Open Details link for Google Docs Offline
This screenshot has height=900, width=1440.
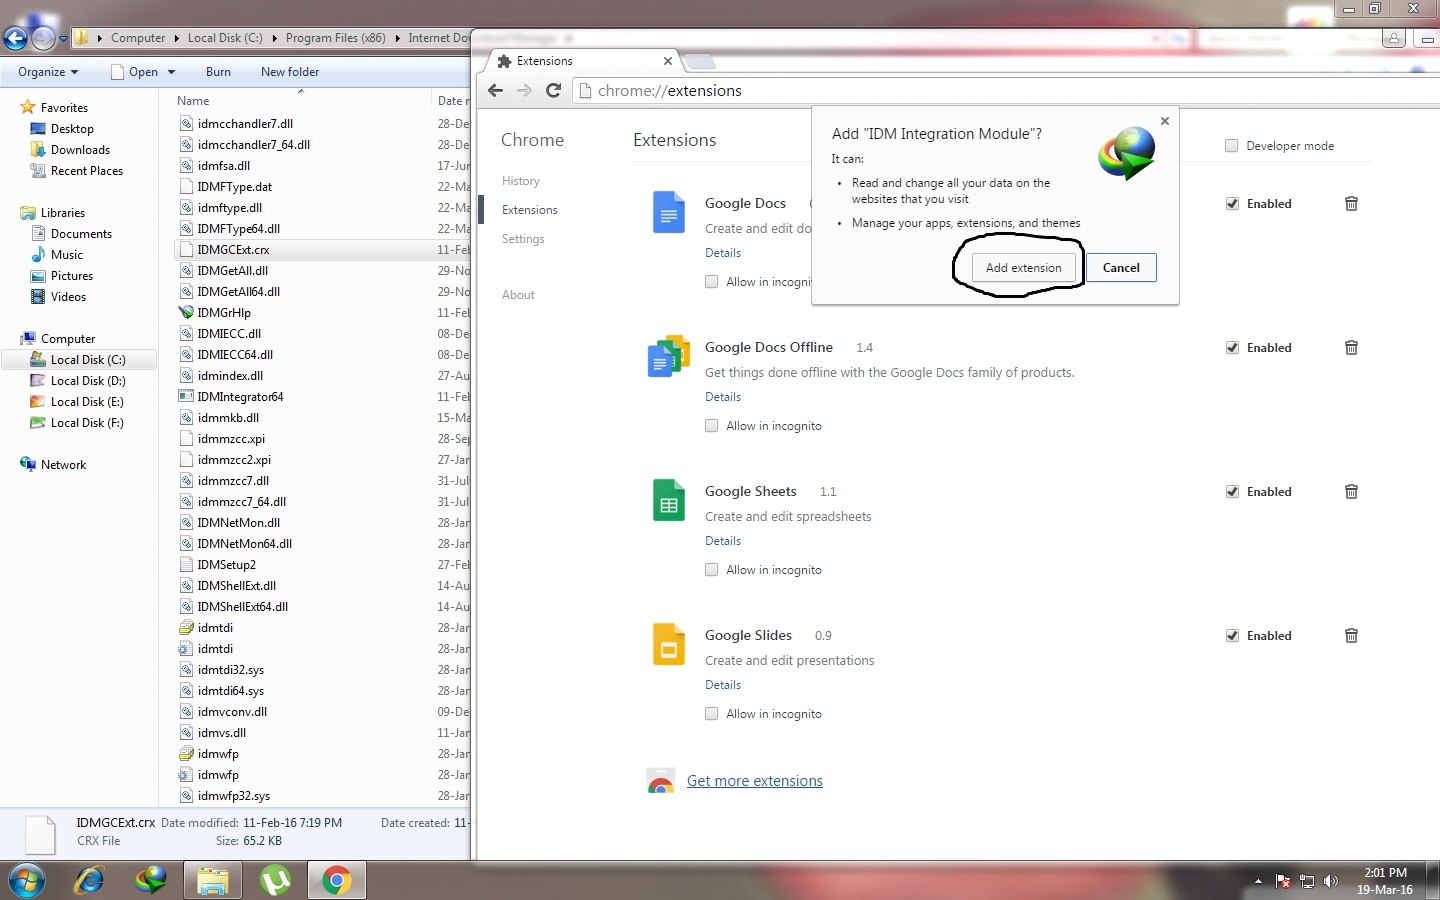723,397
